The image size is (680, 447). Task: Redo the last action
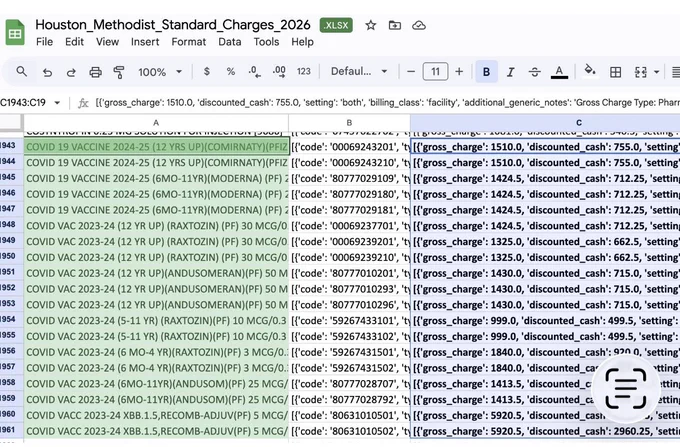click(71, 72)
